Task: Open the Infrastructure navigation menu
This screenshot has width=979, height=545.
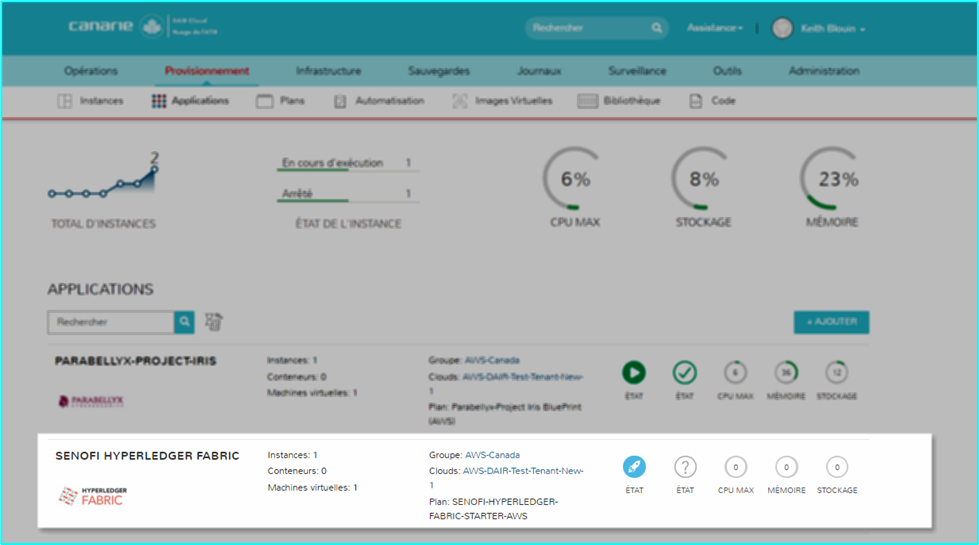Action: pos(328,71)
